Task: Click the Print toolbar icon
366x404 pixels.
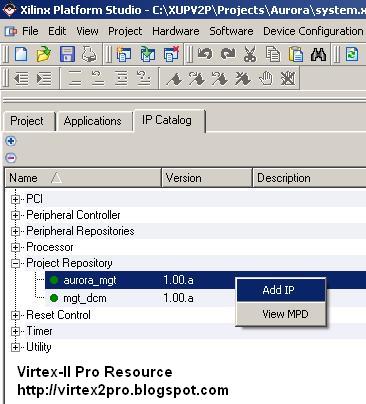Action: tap(89, 54)
